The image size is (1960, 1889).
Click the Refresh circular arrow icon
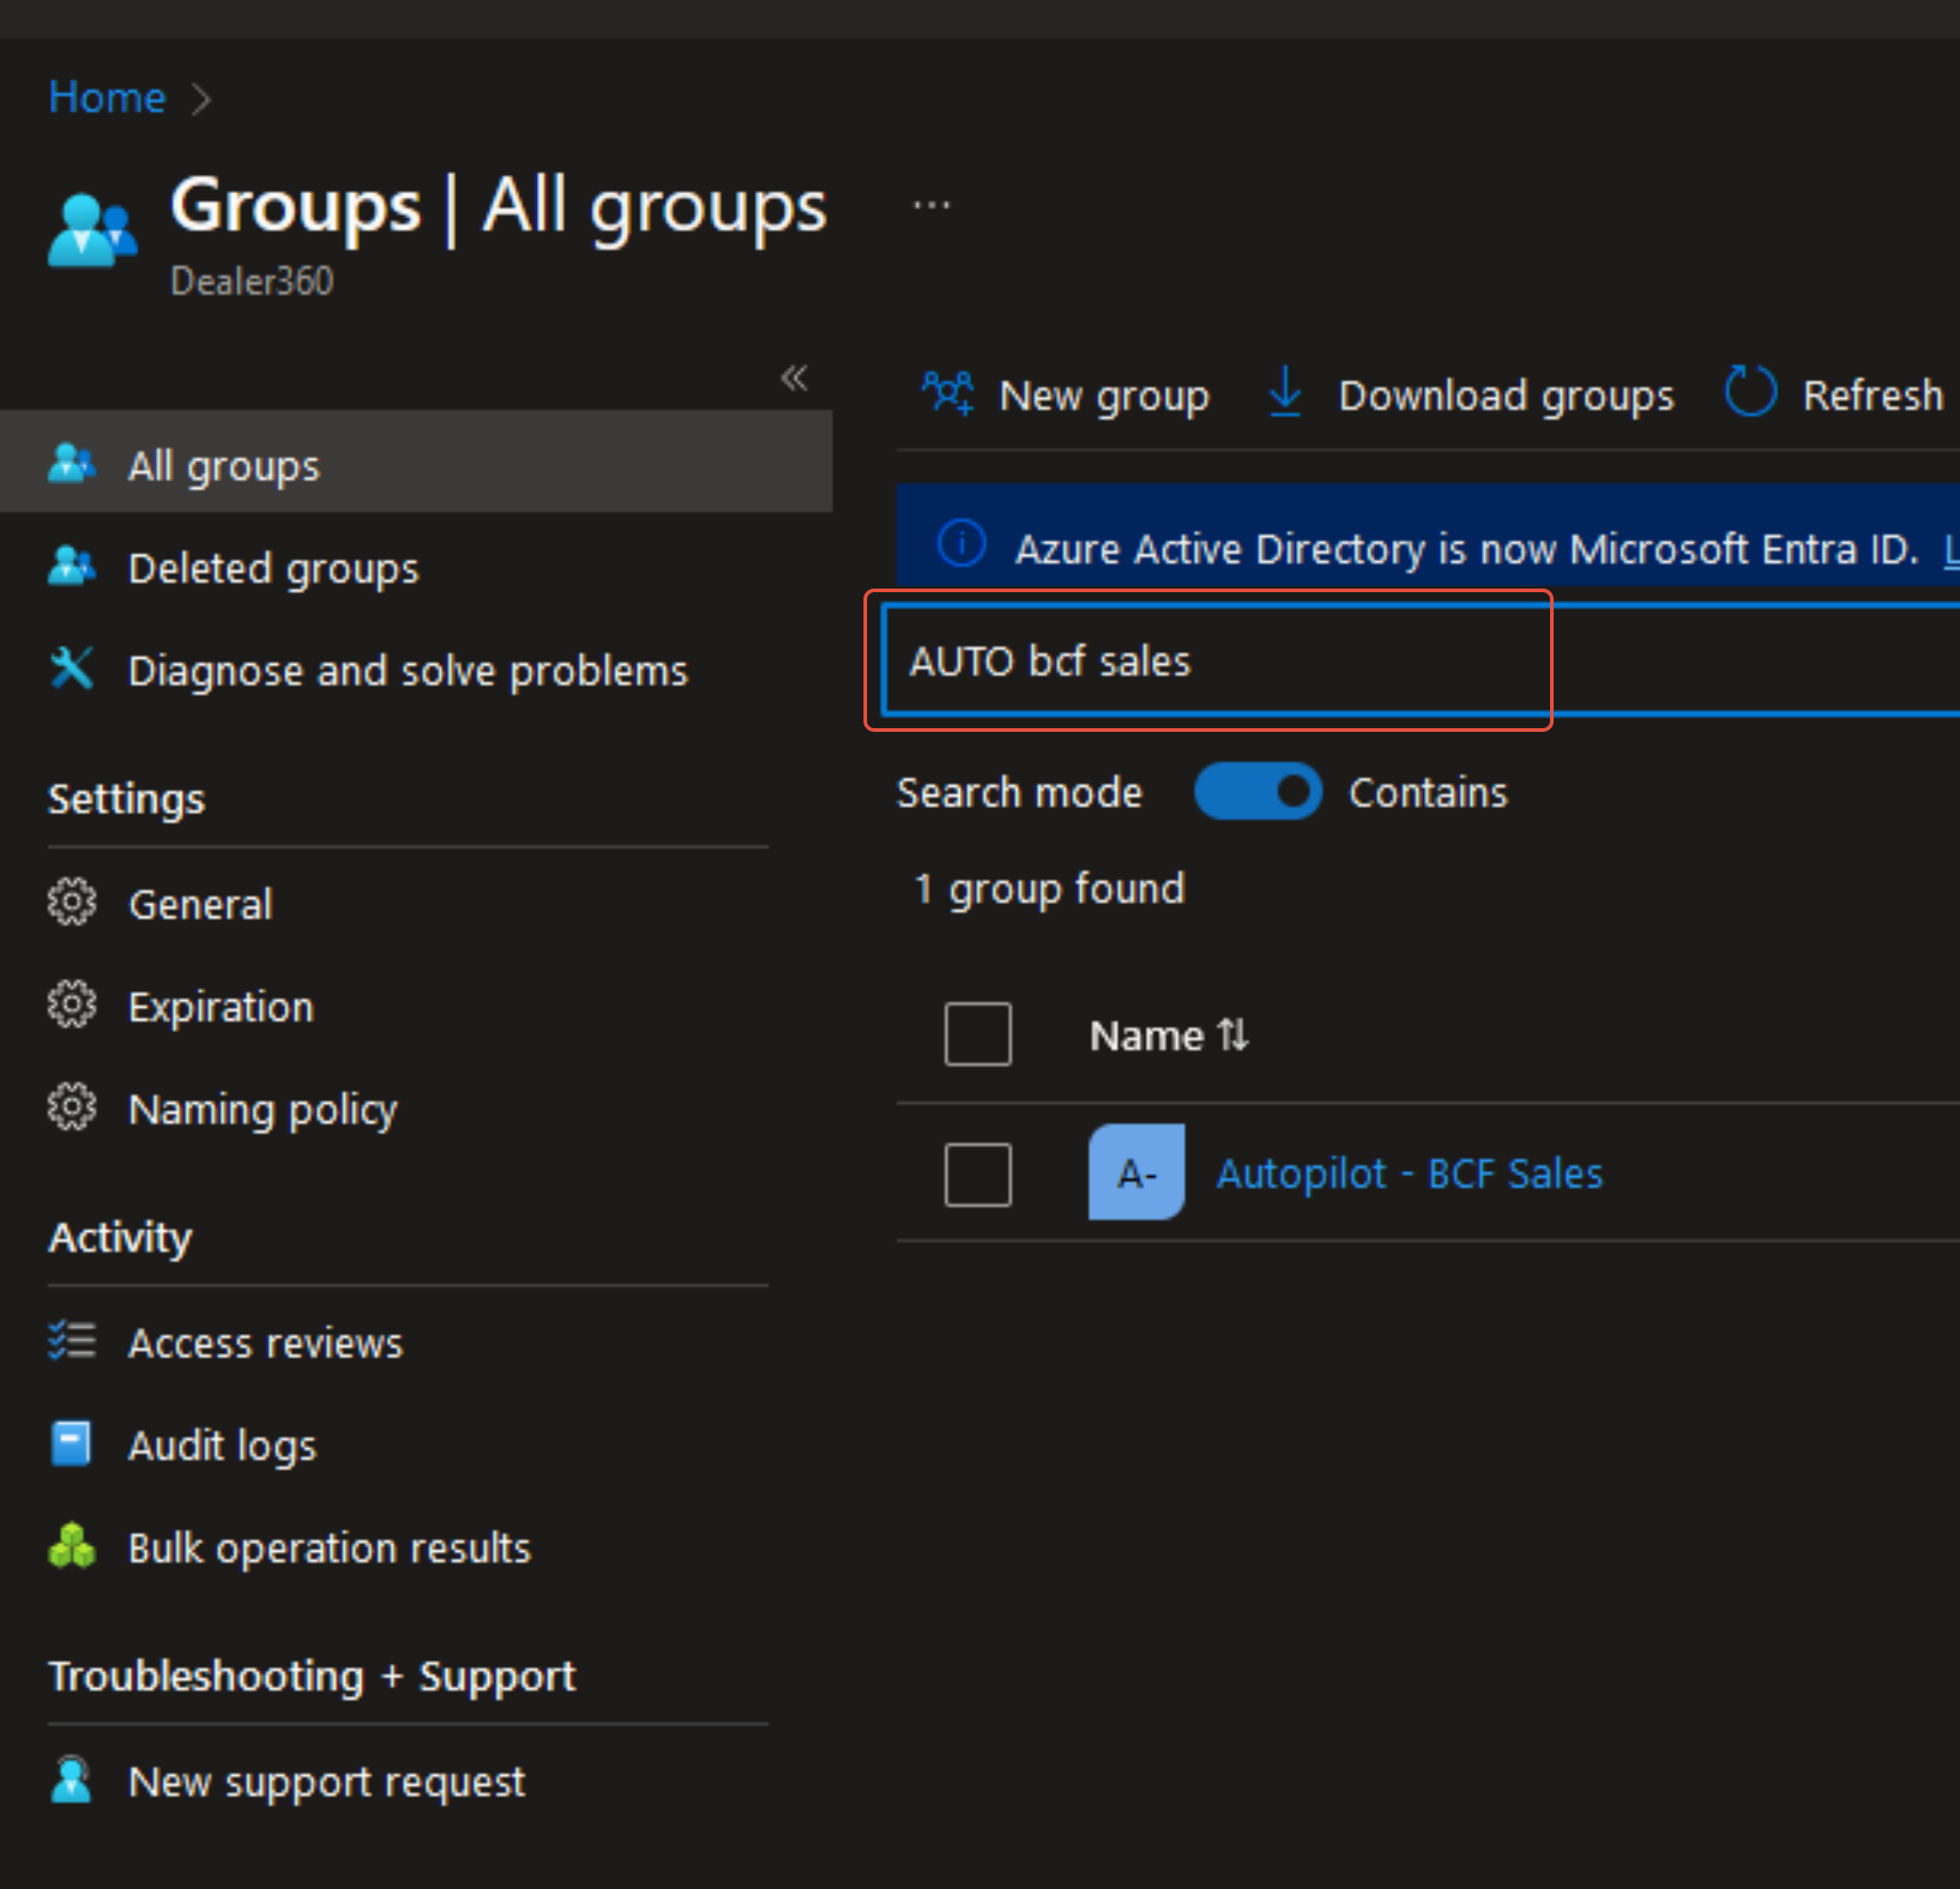pyautogui.click(x=1750, y=392)
